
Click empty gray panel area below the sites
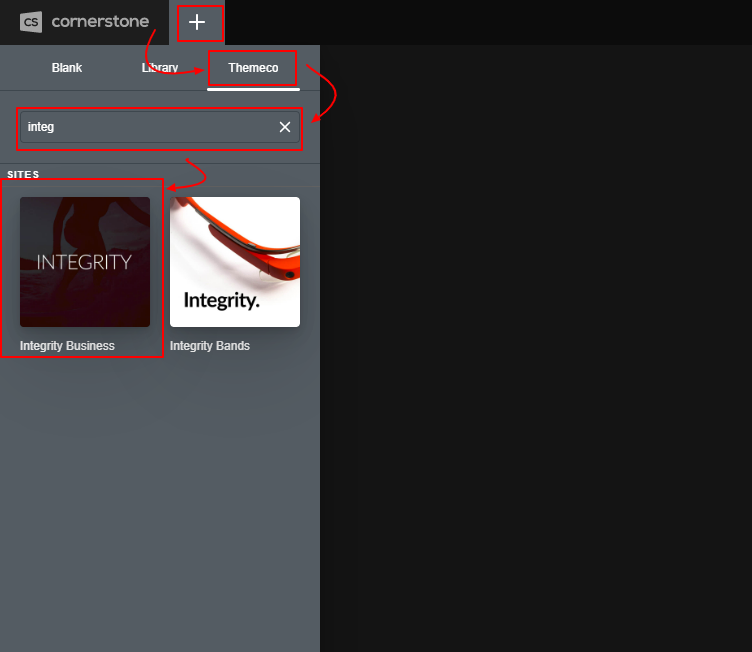[x=160, y=500]
